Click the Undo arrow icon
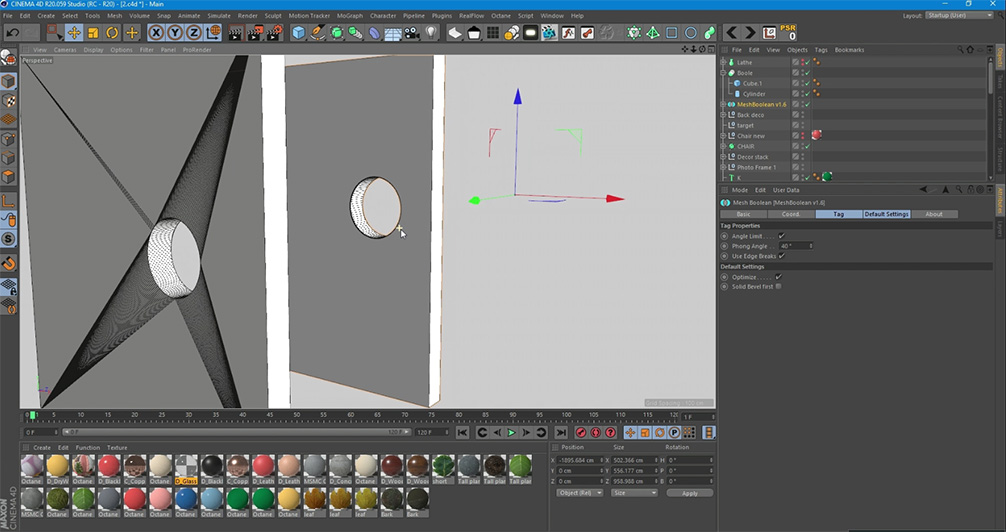Image resolution: width=1006 pixels, height=532 pixels. click(x=13, y=33)
